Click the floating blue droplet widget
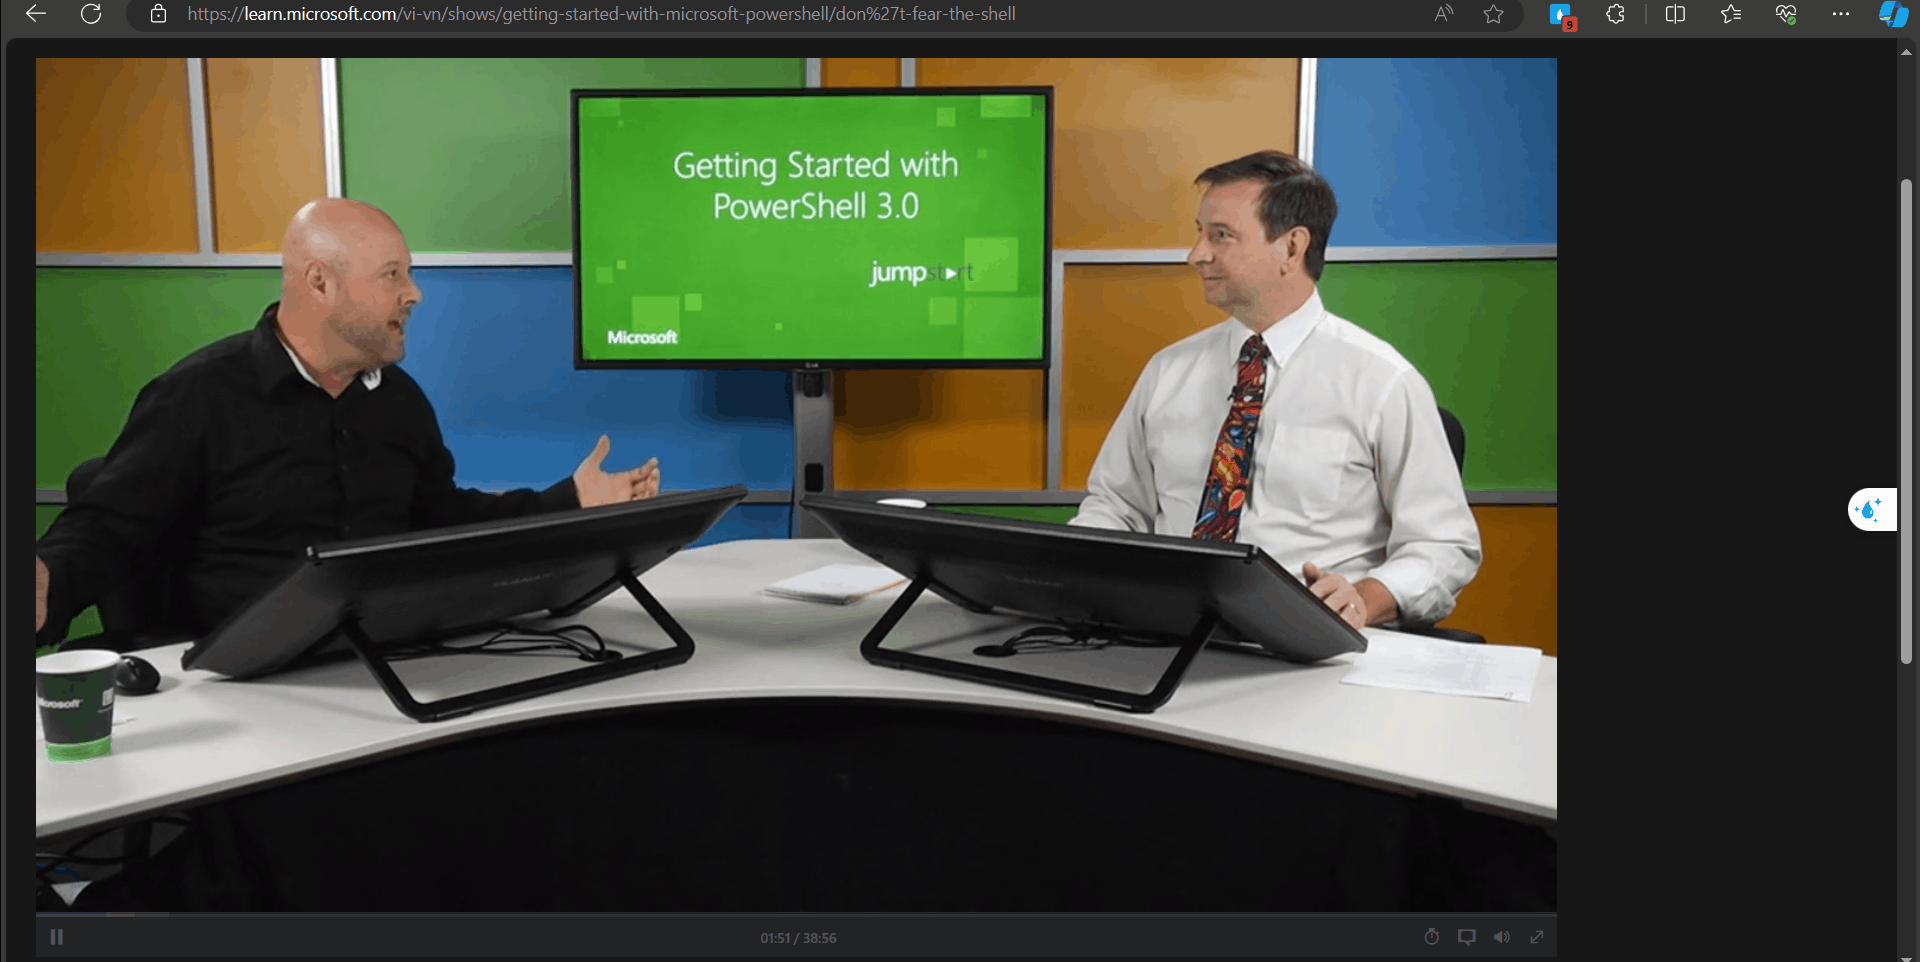 1871,510
